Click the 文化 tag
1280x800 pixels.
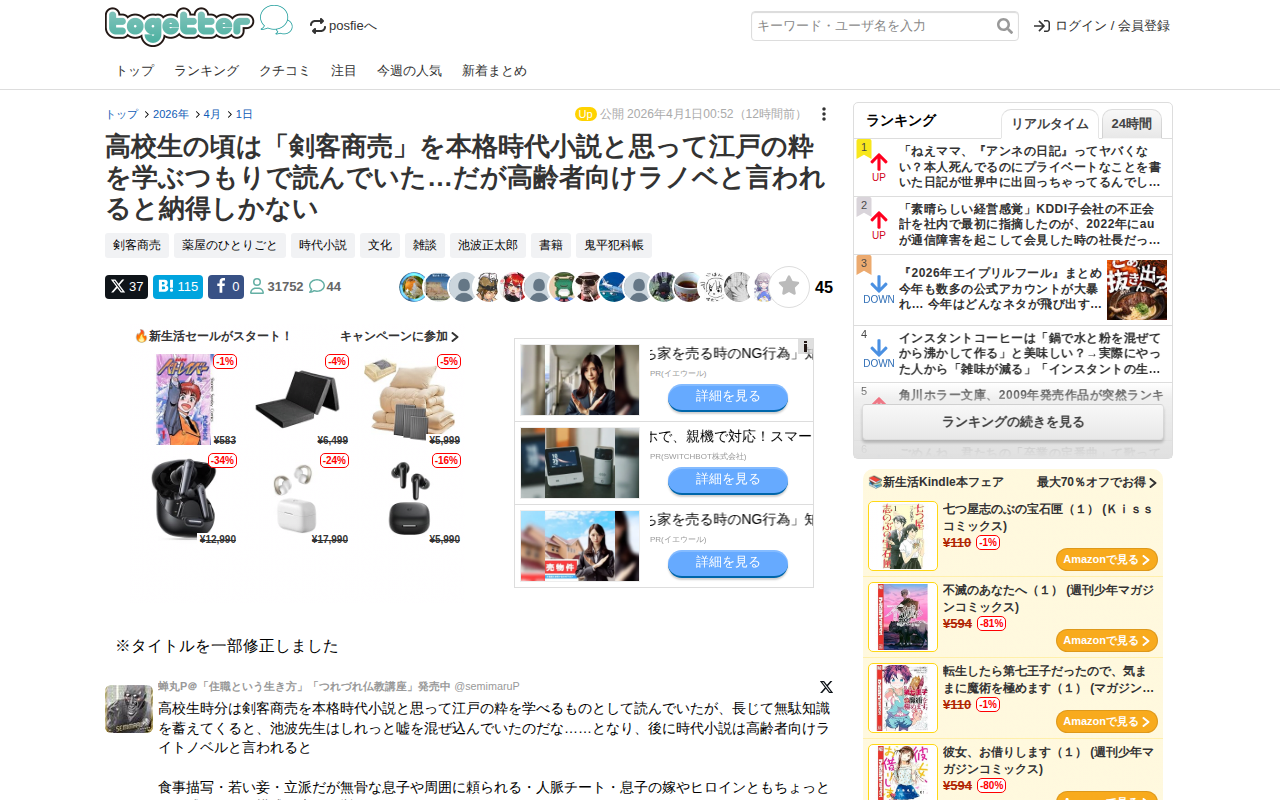[x=380, y=245]
